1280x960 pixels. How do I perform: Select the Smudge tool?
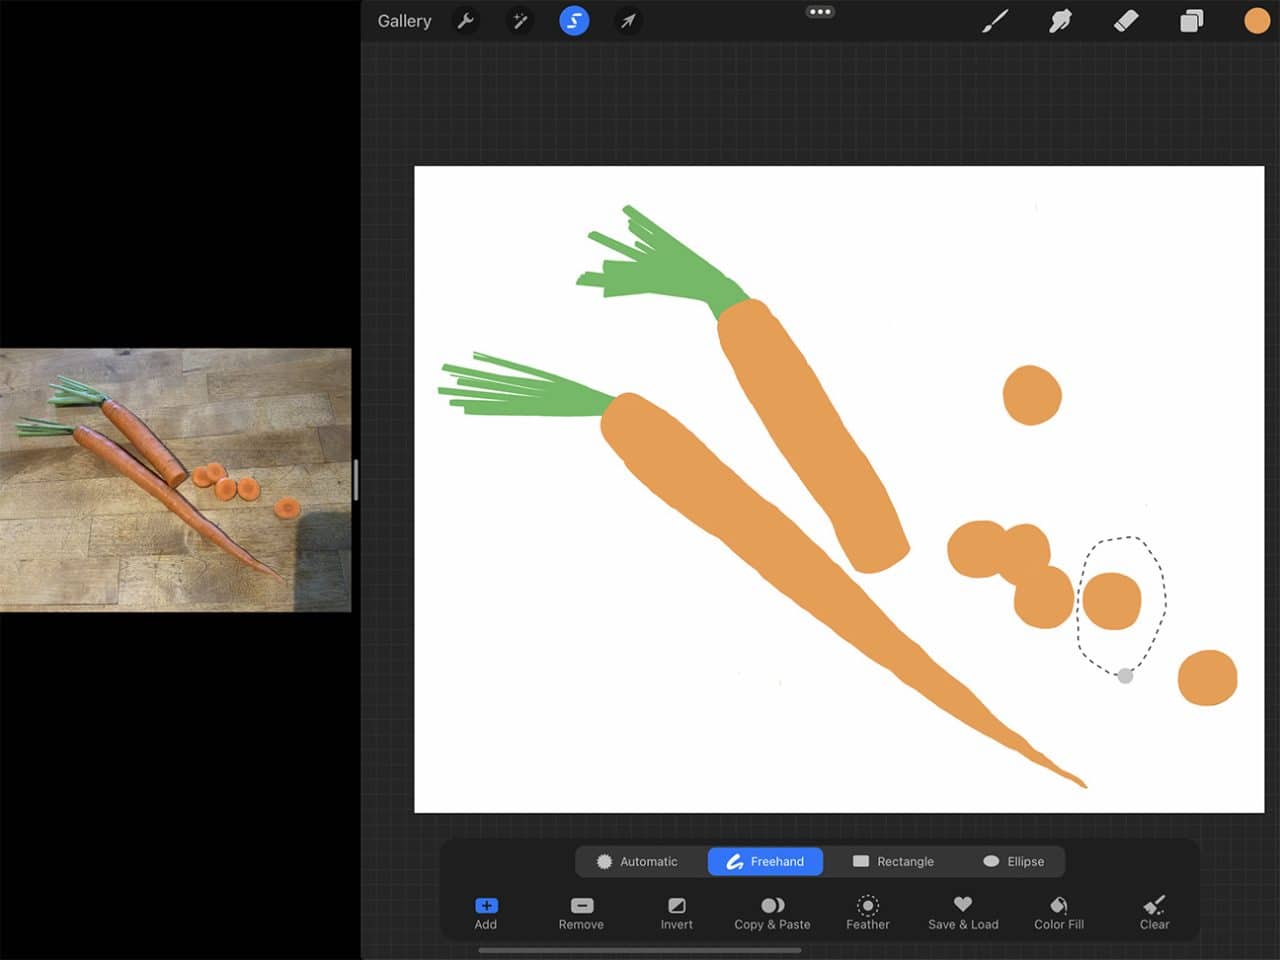pos(1060,20)
